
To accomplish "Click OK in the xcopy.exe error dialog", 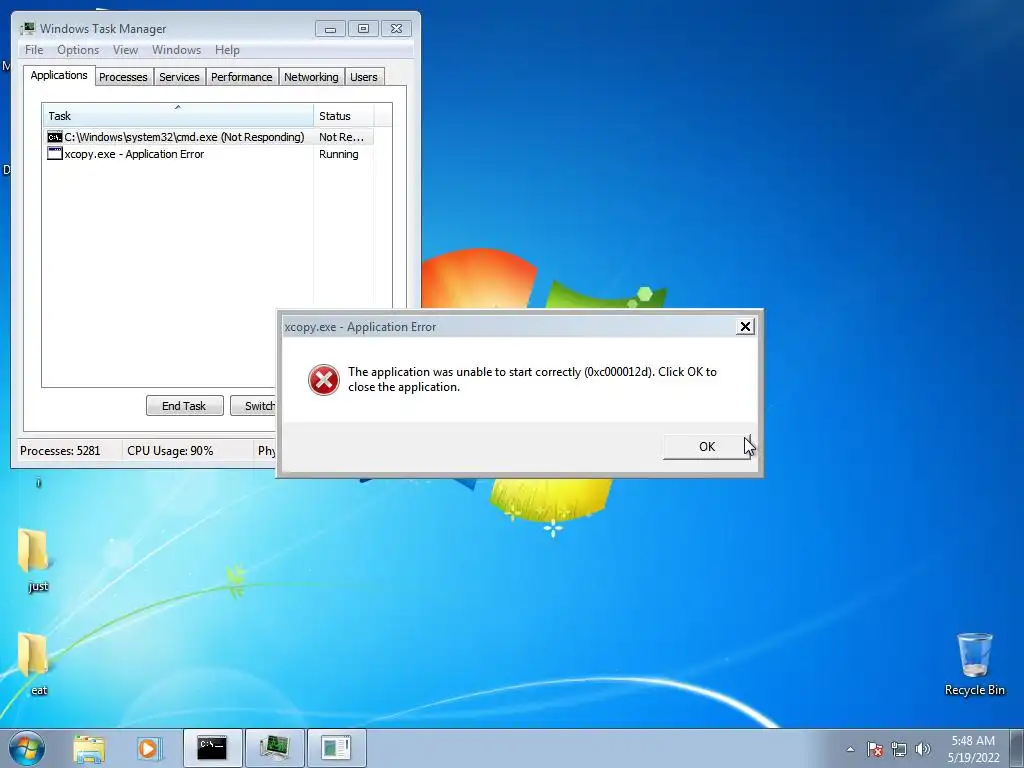I will point(707,447).
